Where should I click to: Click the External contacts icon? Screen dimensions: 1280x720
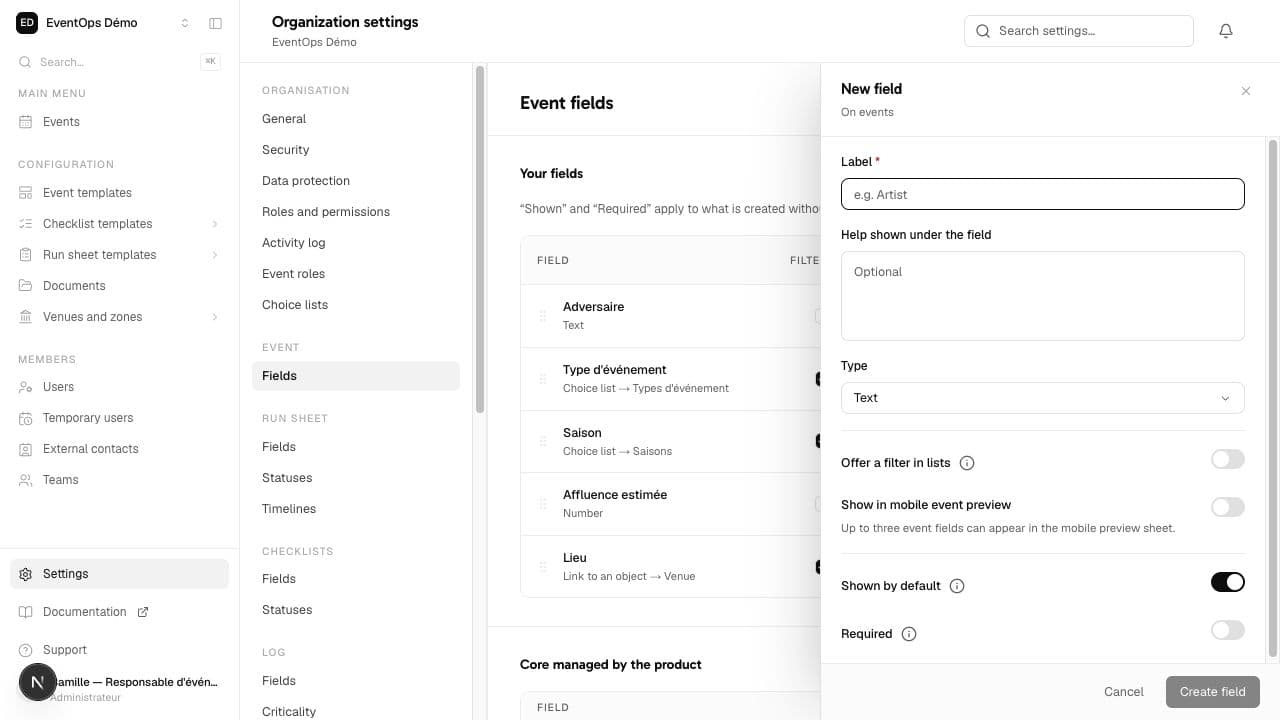pyautogui.click(x=26, y=449)
